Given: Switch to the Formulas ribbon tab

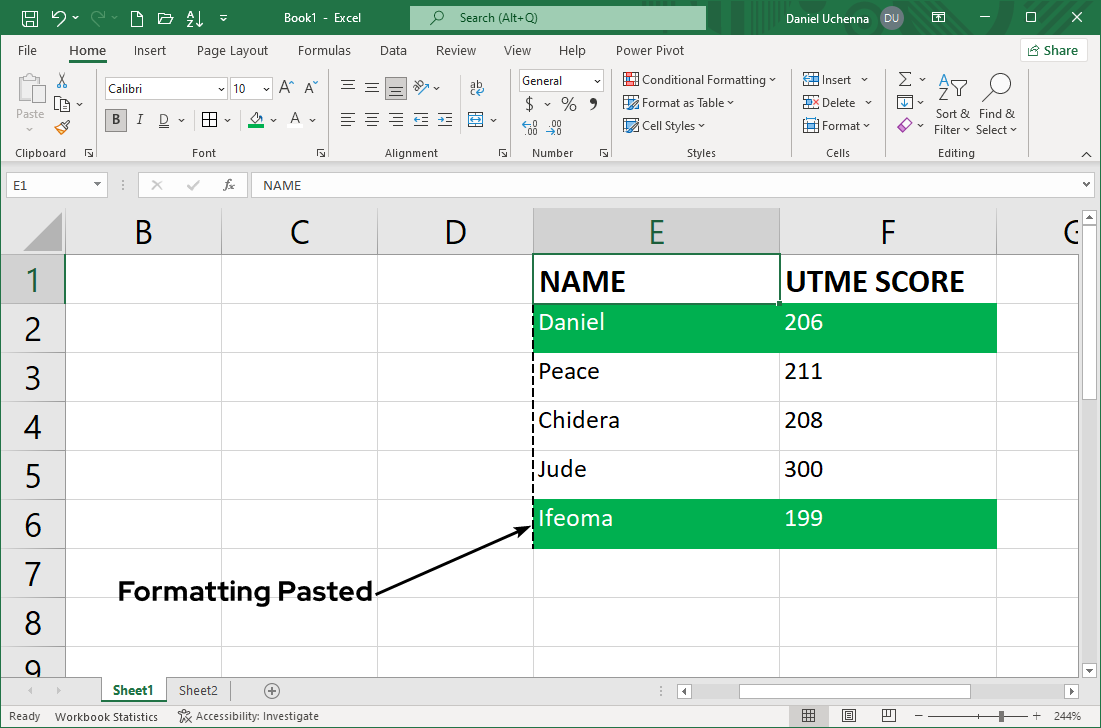Looking at the screenshot, I should click(324, 50).
